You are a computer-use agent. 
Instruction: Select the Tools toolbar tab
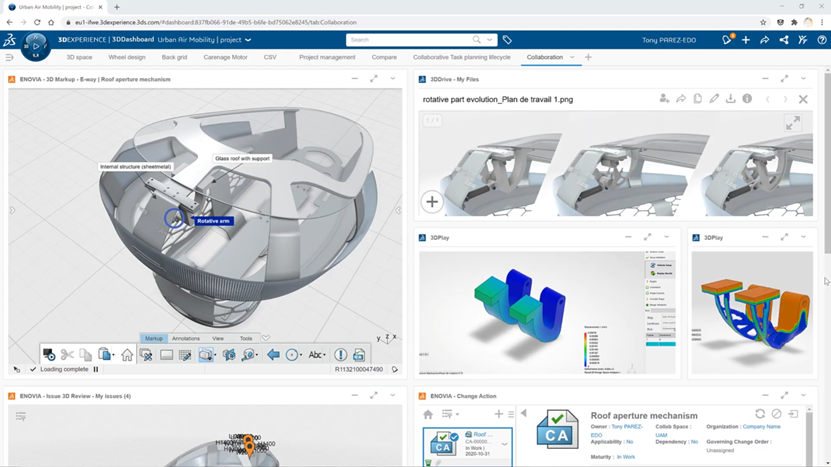tap(246, 338)
